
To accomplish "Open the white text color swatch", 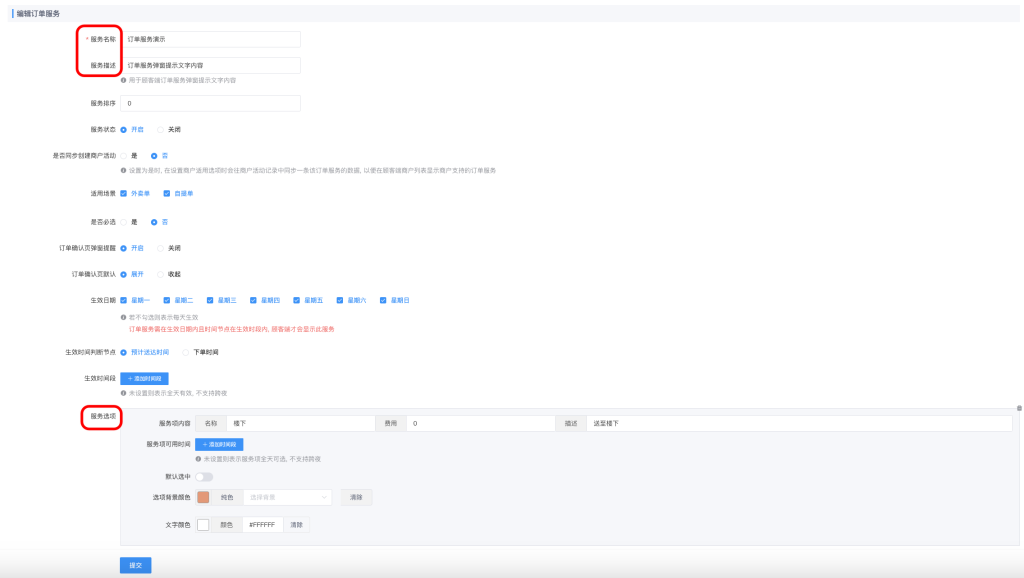I will [x=203, y=525].
